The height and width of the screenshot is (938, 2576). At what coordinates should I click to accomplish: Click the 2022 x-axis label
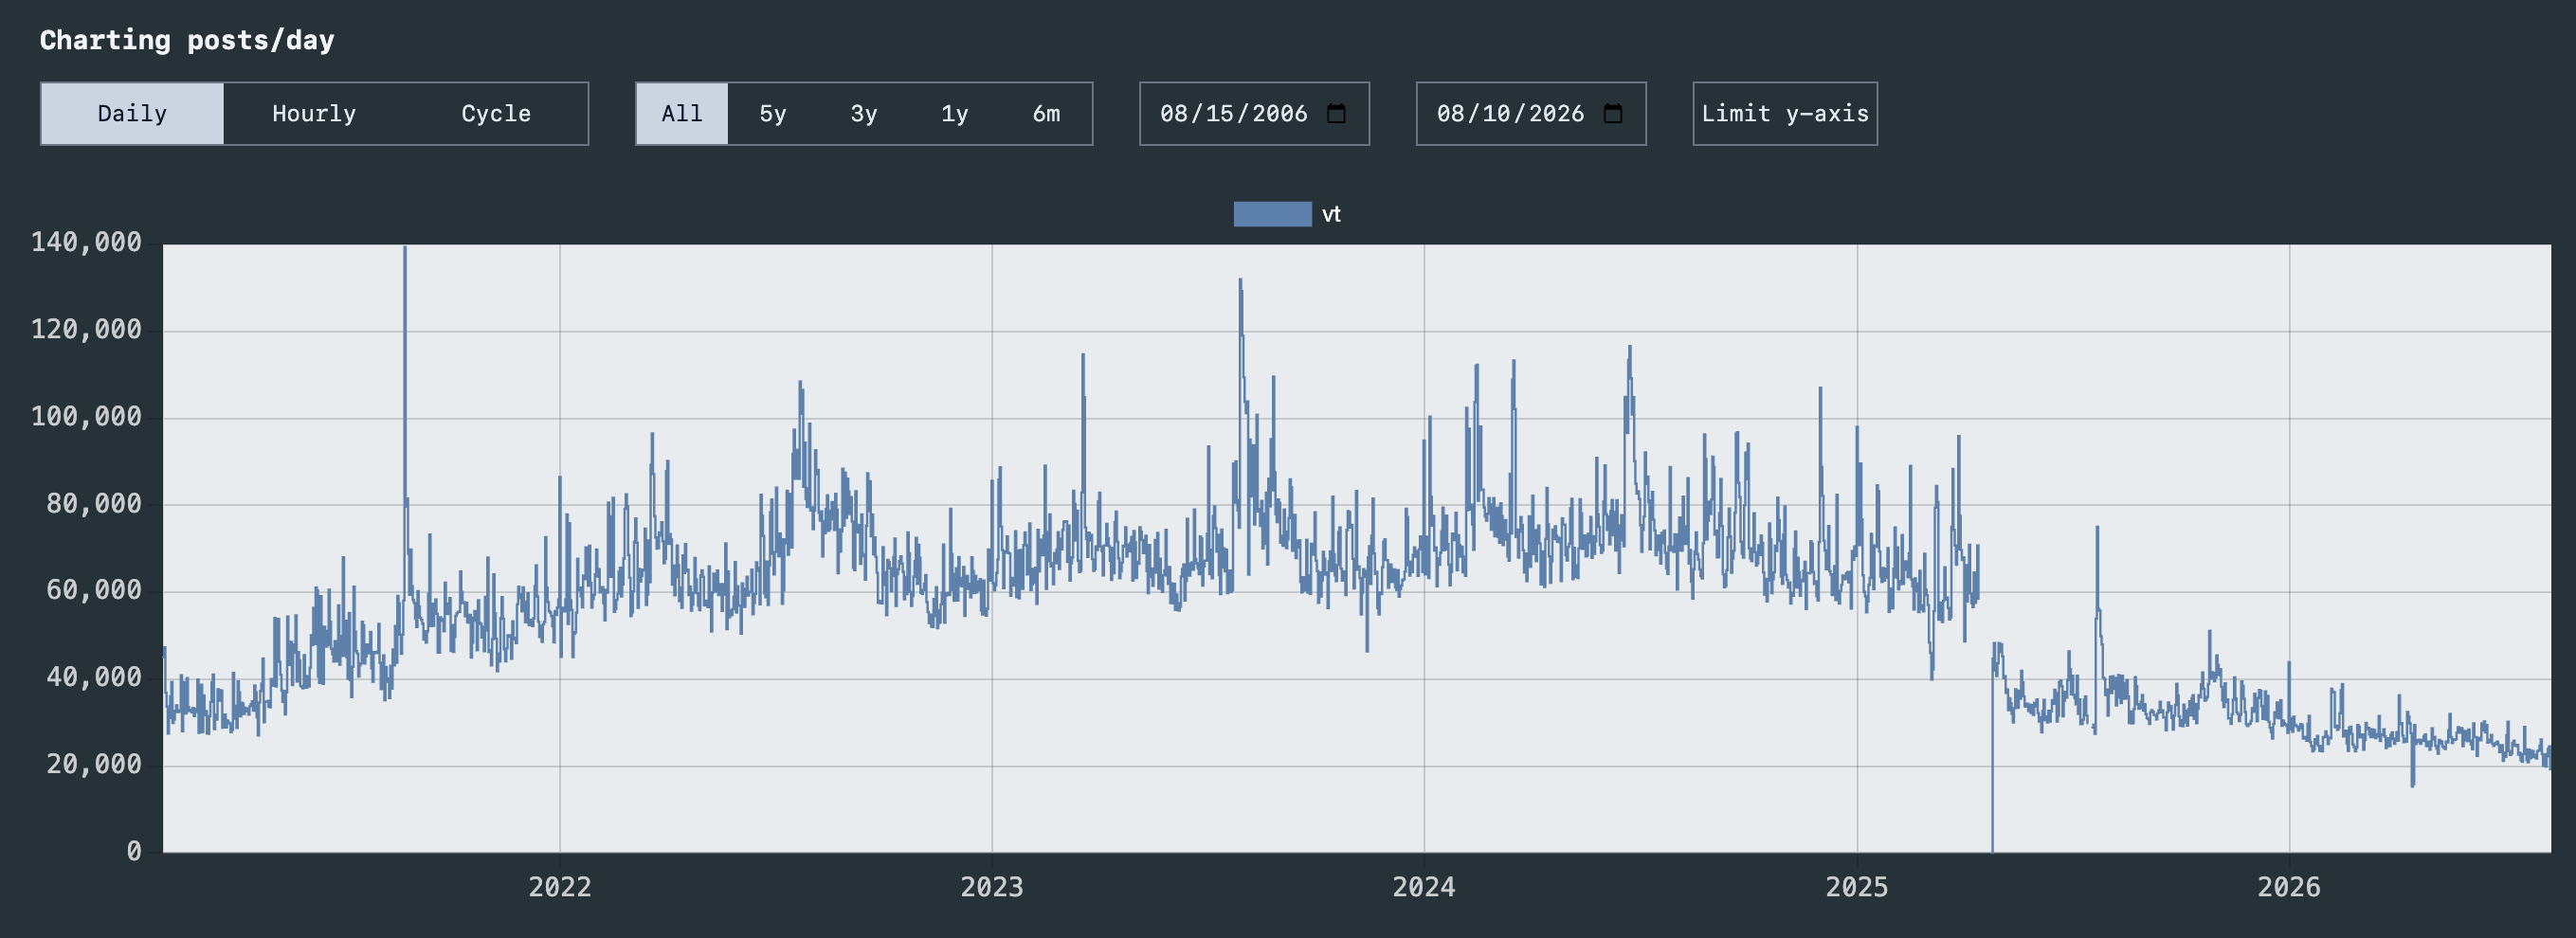[560, 887]
